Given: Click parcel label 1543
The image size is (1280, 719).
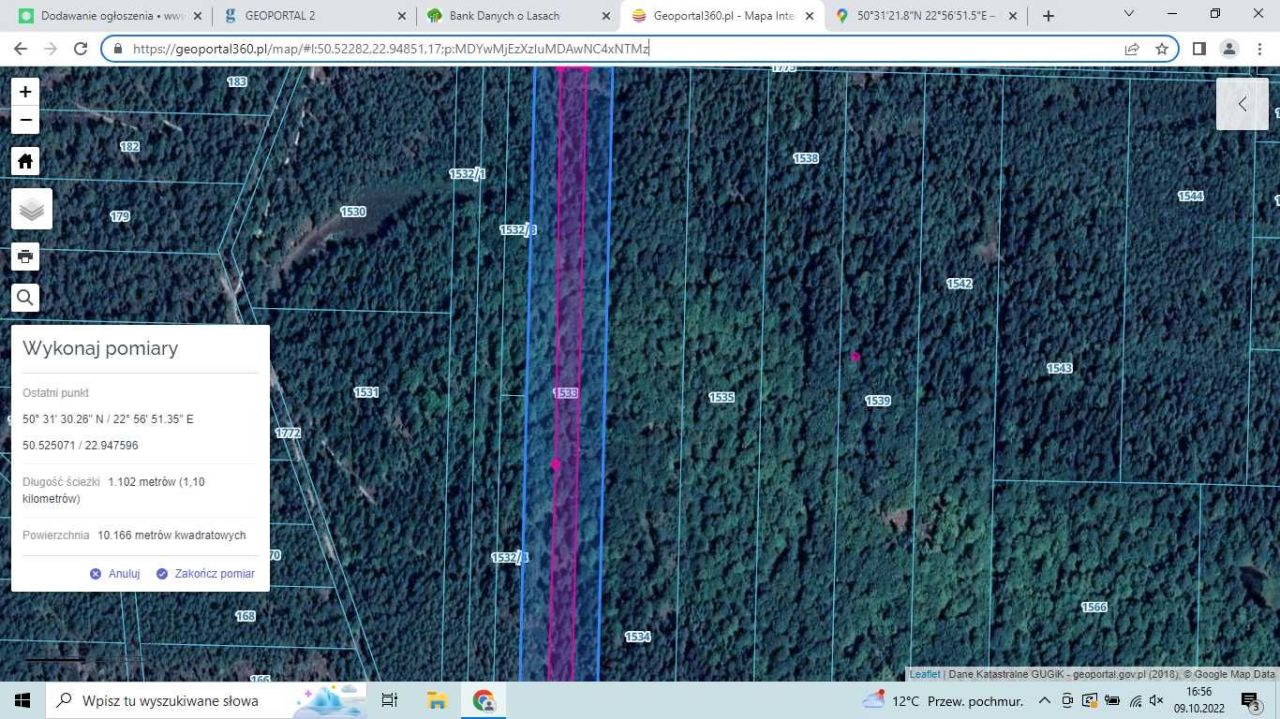Looking at the screenshot, I should [1060, 368].
